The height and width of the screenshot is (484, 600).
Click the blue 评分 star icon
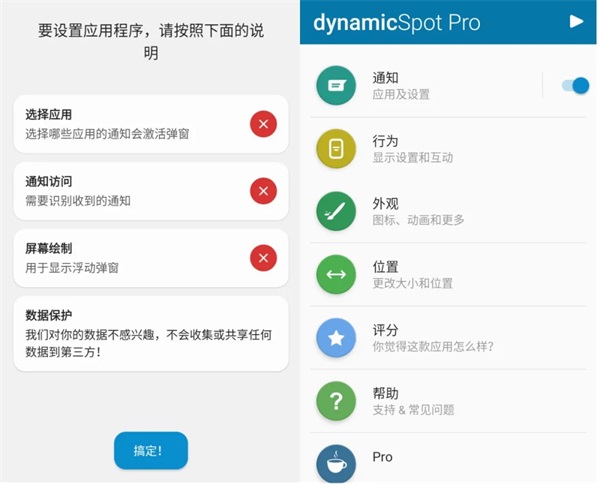pos(336,338)
